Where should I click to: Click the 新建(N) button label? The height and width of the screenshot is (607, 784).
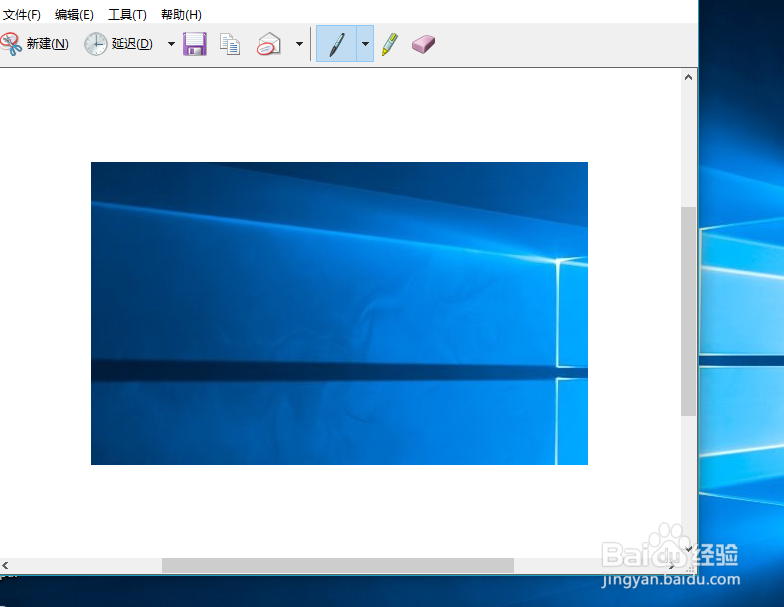[x=48, y=44]
